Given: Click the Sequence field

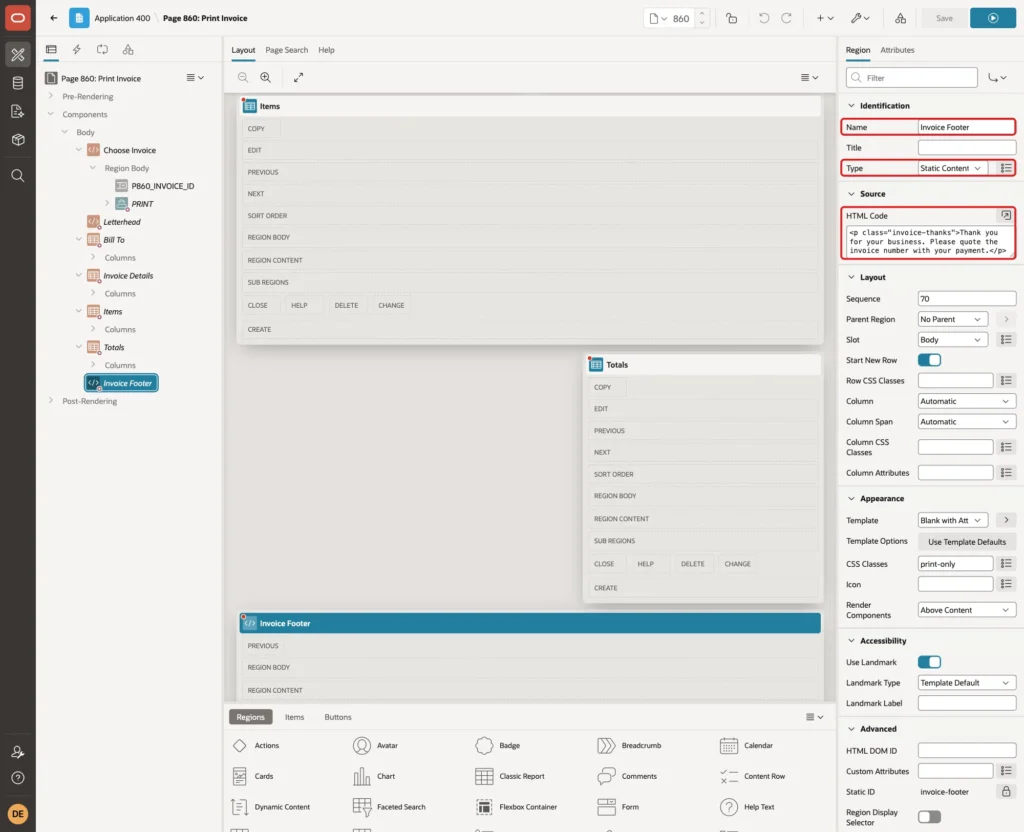Looking at the screenshot, I should pyautogui.click(x=967, y=298).
